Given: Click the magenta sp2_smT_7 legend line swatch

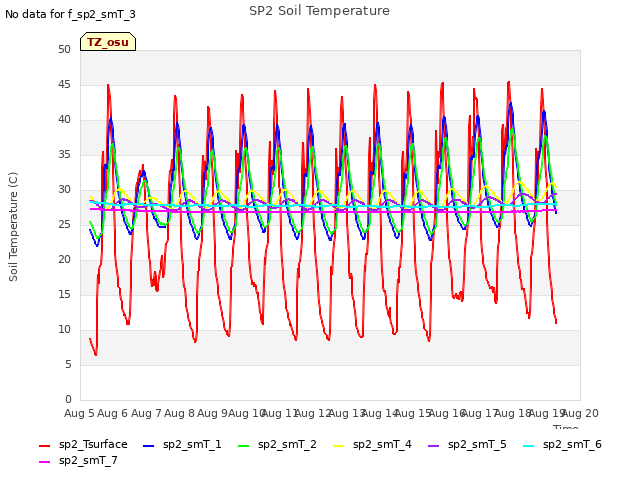Looking at the screenshot, I should [x=44, y=462].
